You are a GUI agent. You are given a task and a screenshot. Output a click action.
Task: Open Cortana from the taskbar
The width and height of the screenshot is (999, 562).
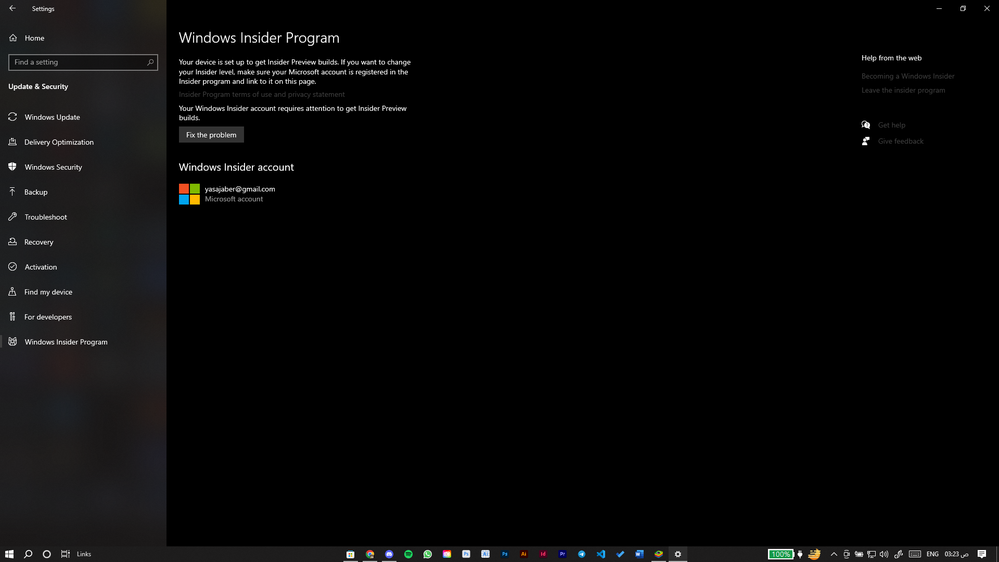point(47,554)
